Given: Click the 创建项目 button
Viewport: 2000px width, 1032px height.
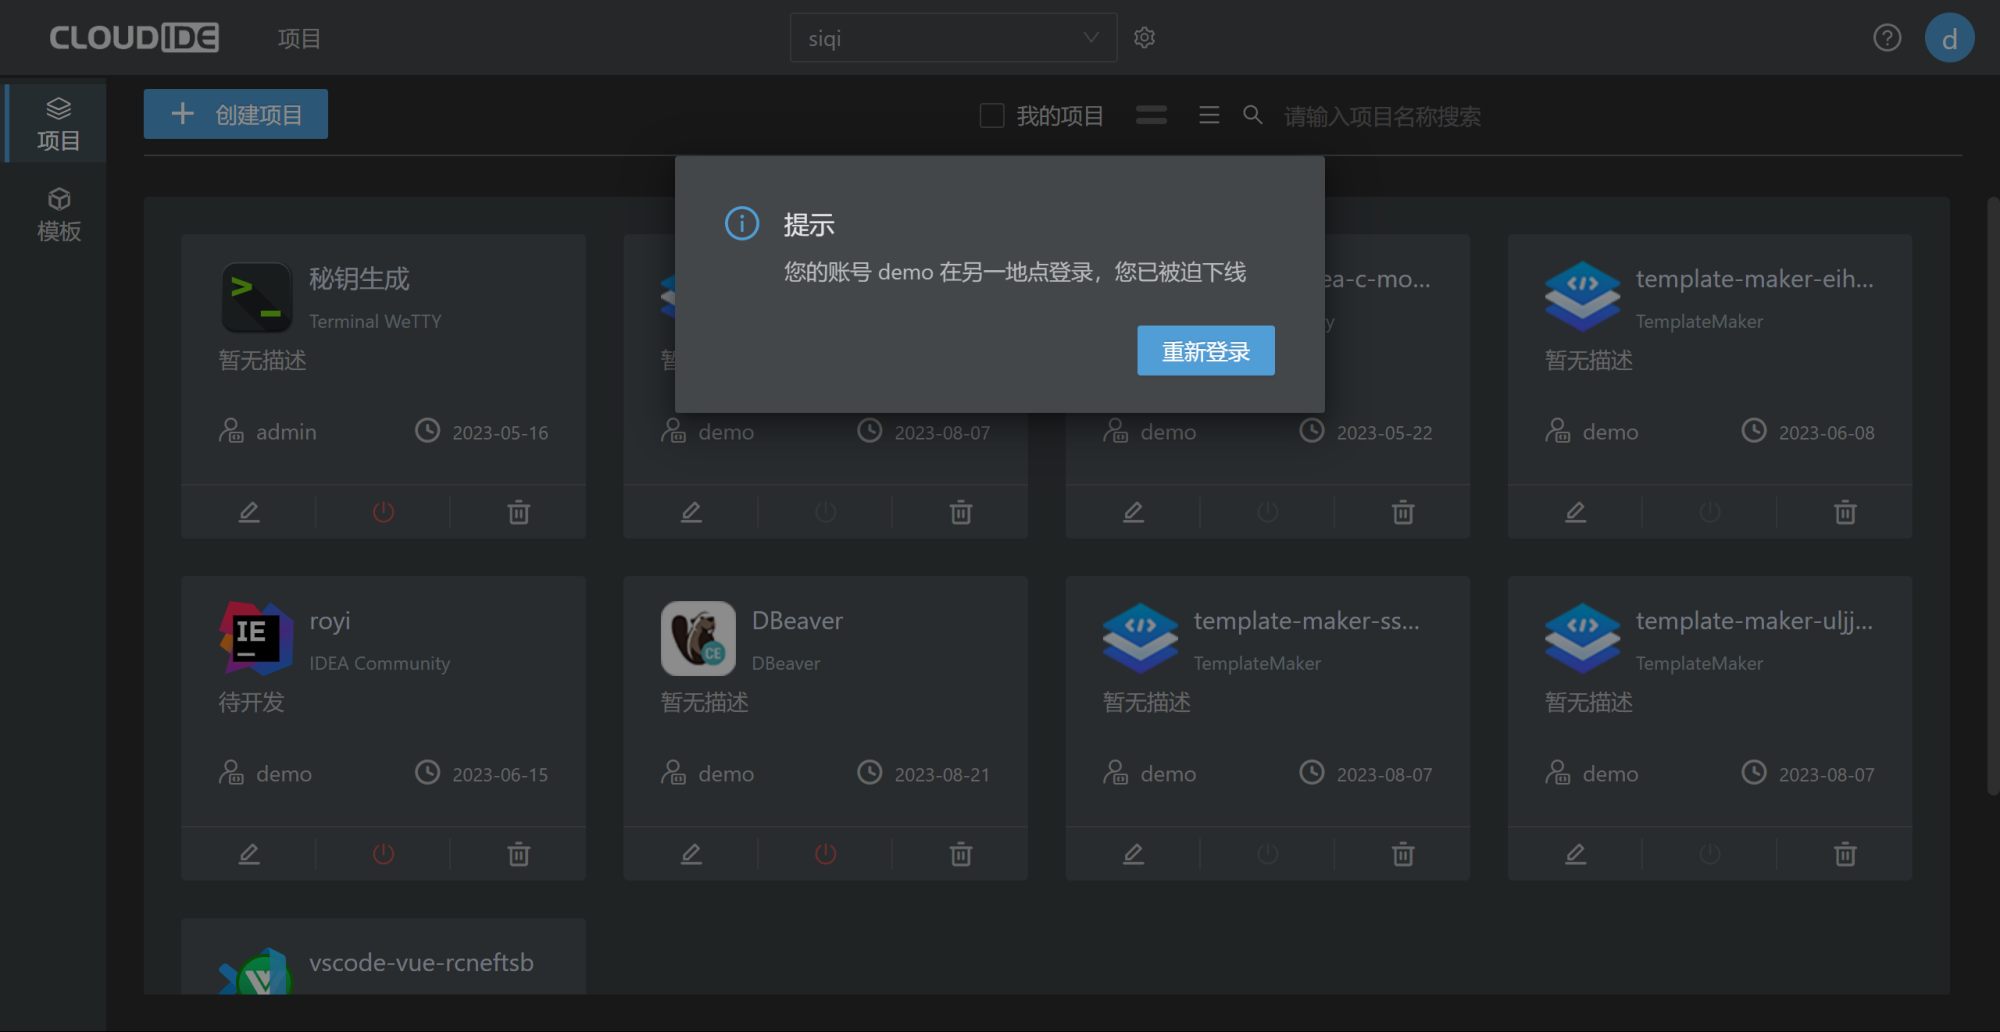Looking at the screenshot, I should click(x=236, y=114).
